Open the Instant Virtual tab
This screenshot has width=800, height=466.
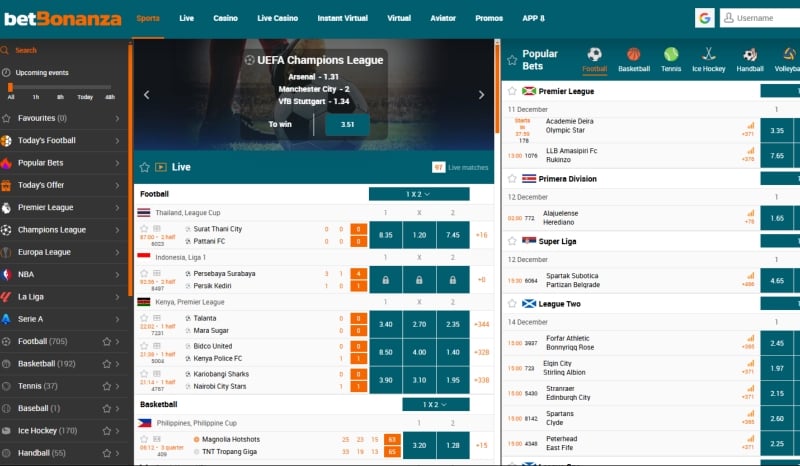coord(342,18)
